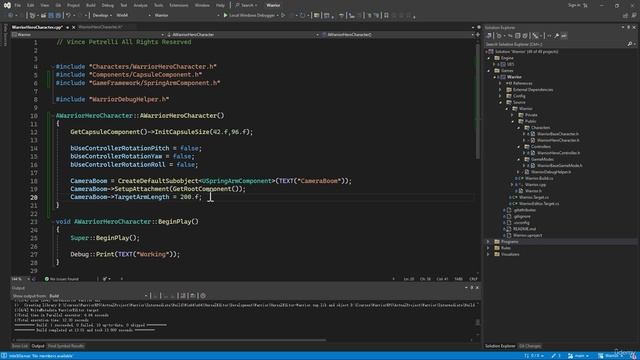Open the Build menu

coord(91,5)
